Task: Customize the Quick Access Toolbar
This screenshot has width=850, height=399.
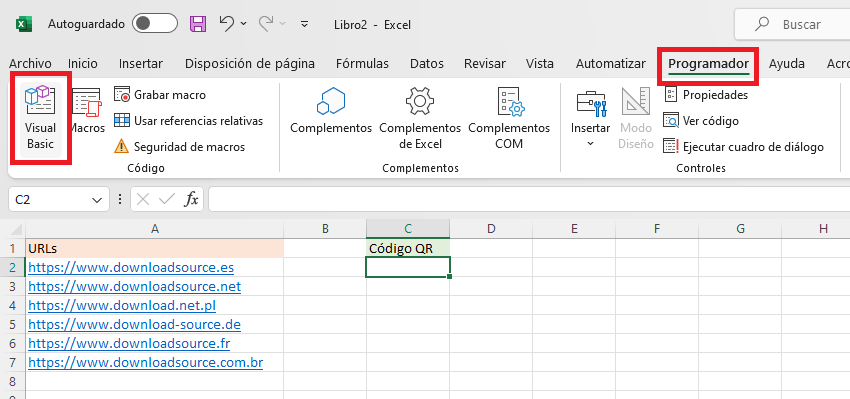Action: 305,24
